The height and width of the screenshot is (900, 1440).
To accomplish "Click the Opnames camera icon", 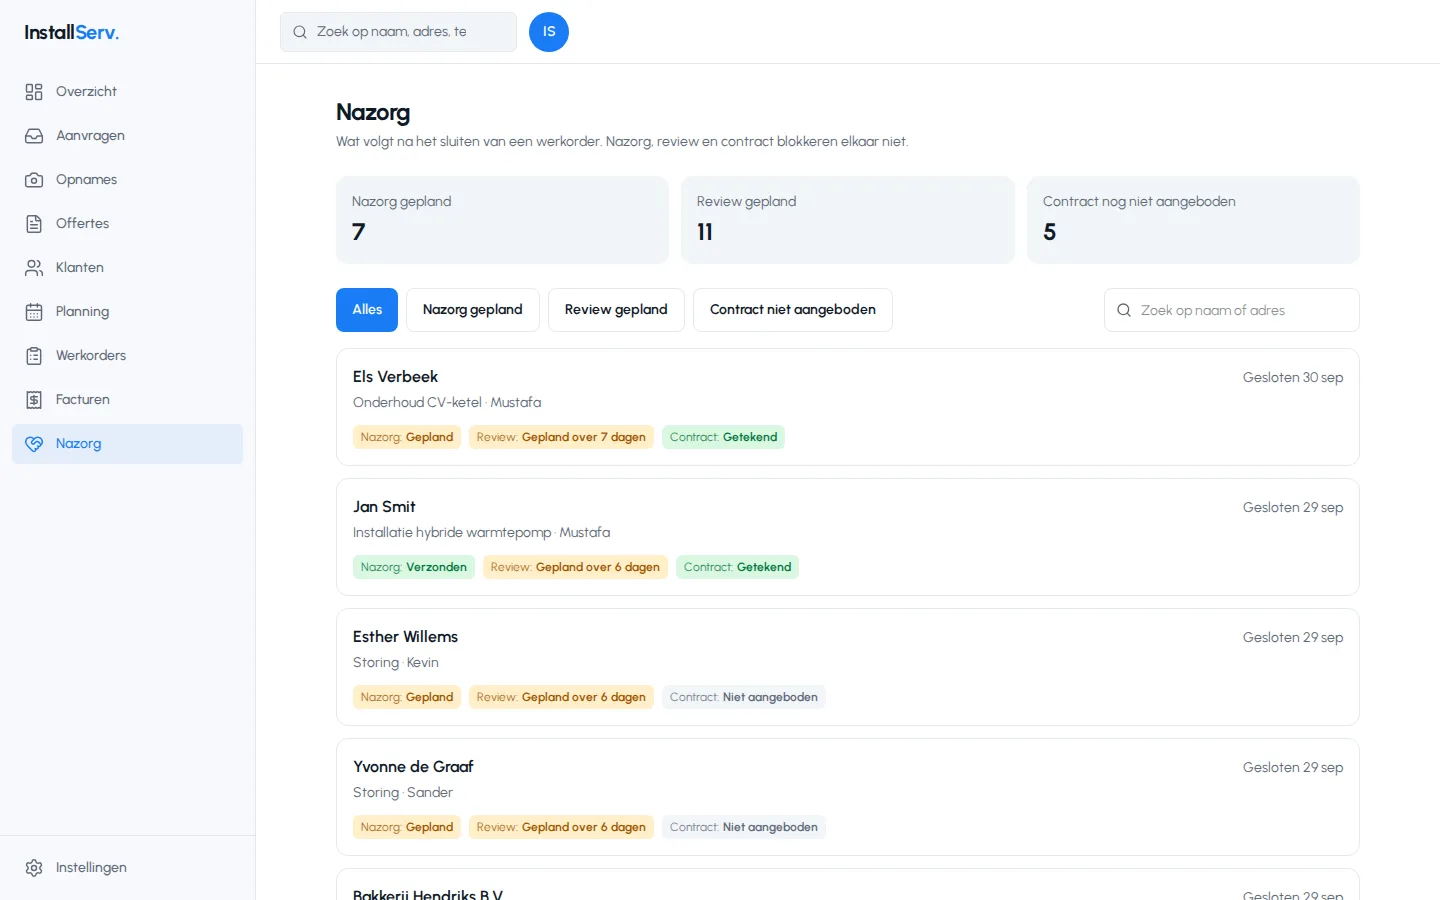I will (x=34, y=180).
